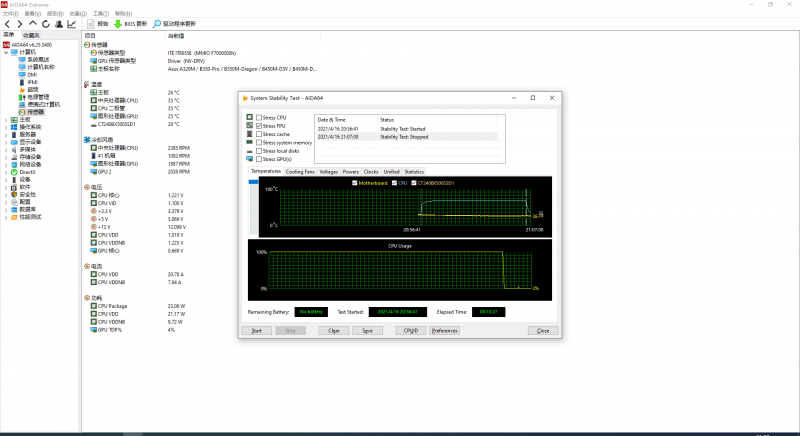
Task: Enable the Stress GPU(s) checkbox
Action: point(259,159)
